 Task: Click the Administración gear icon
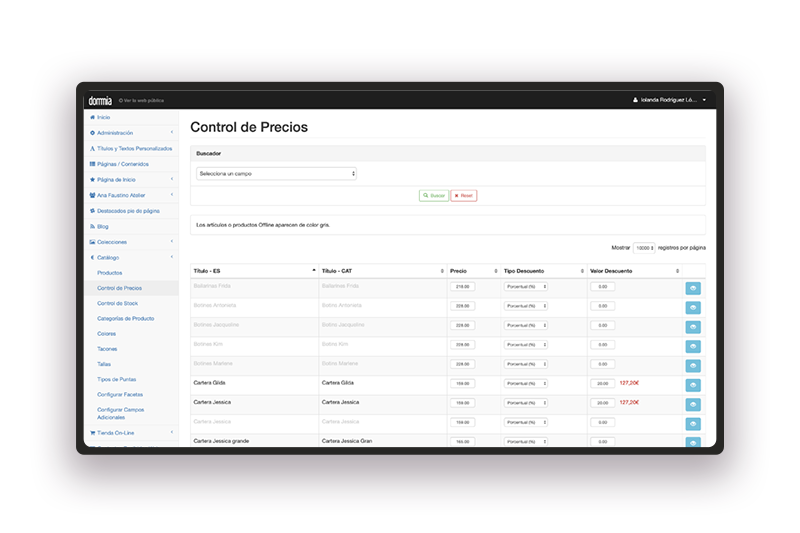tap(92, 133)
